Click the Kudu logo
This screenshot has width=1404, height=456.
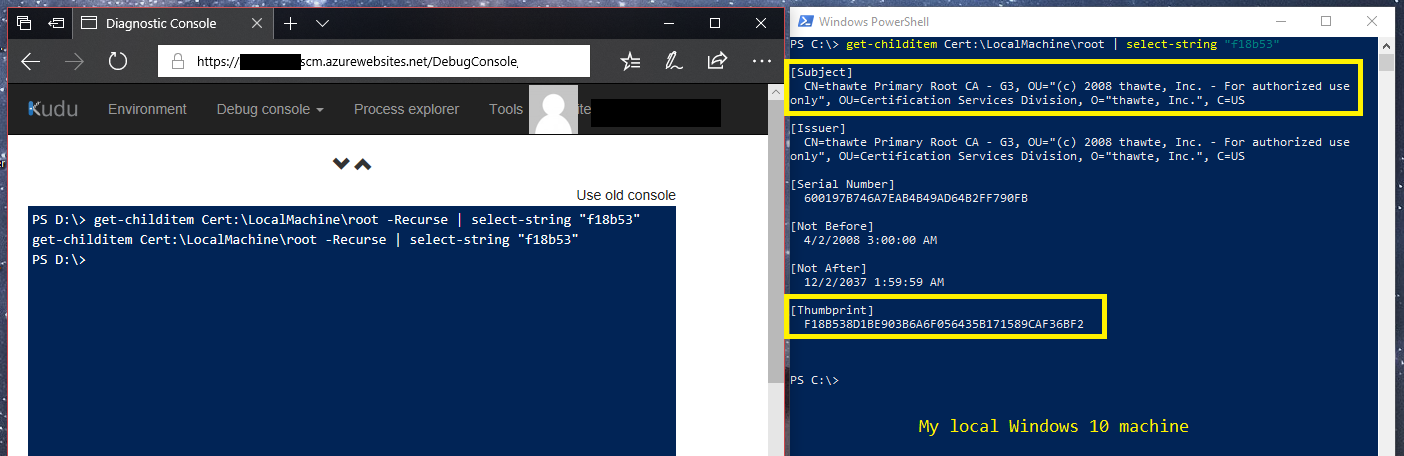click(52, 109)
